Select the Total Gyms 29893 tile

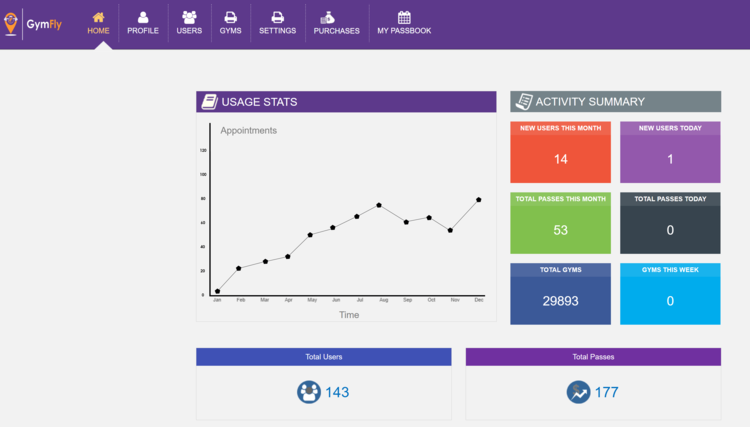(560, 294)
